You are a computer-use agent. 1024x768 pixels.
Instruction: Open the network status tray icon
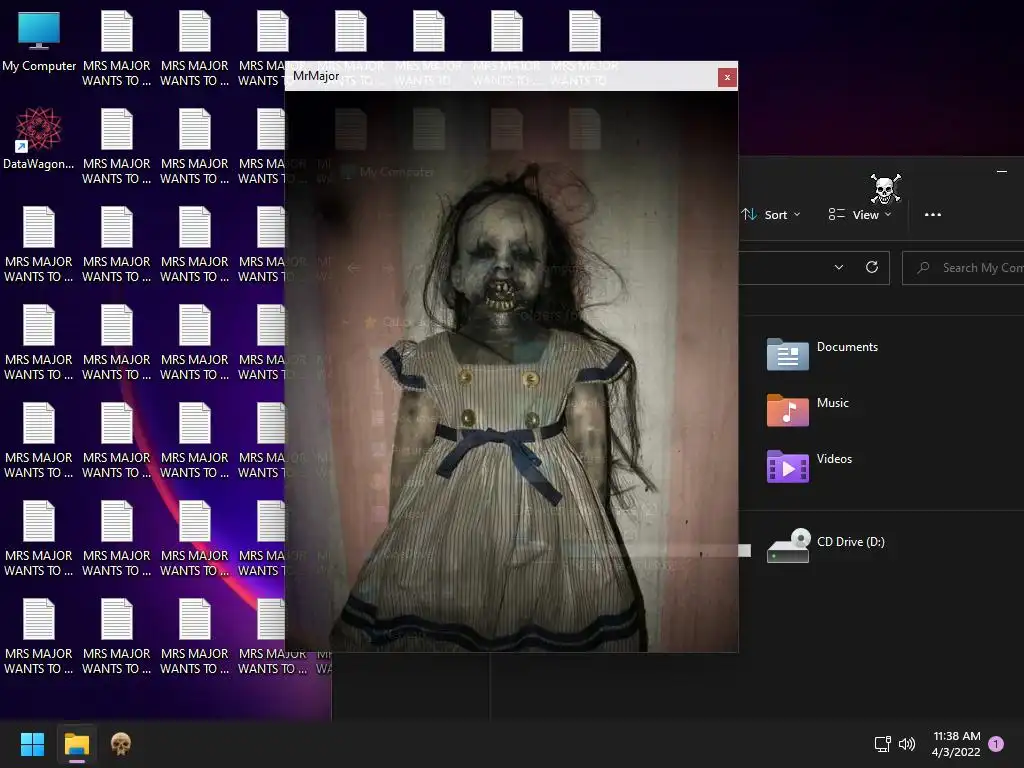point(882,744)
